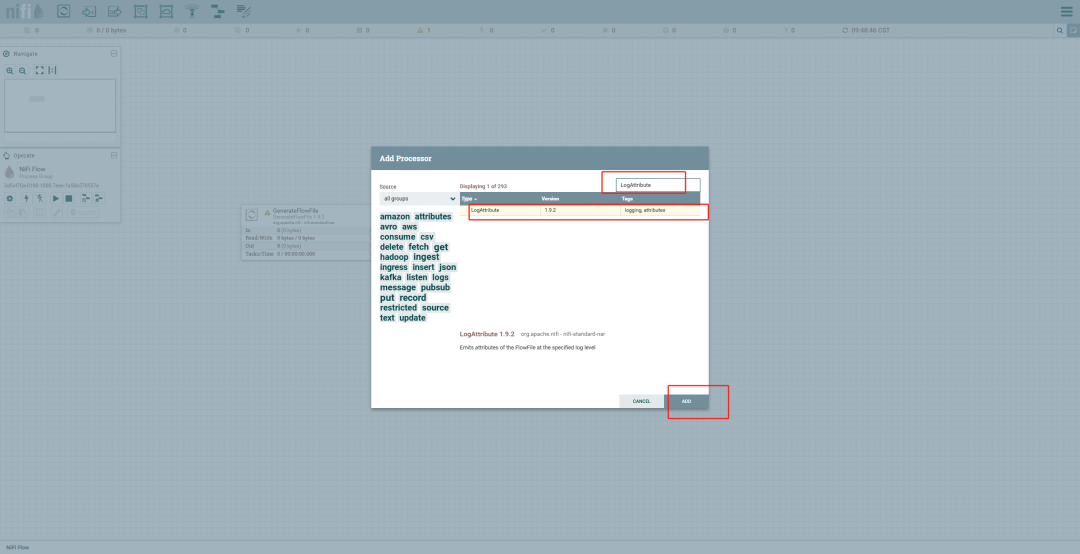Click the 'NiFi Flow' breadcrumb at bottom

[x=18, y=548]
